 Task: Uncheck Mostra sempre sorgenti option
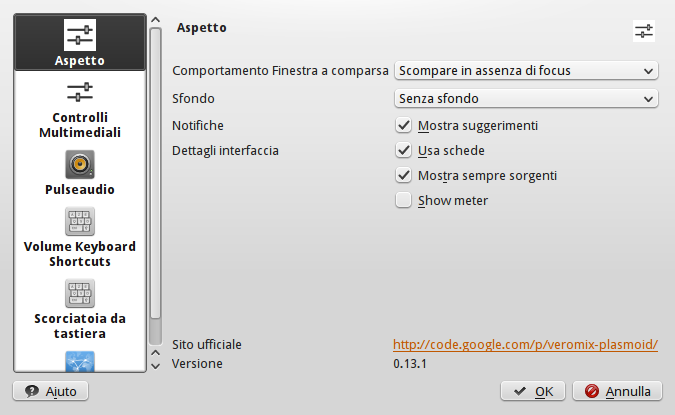404,175
